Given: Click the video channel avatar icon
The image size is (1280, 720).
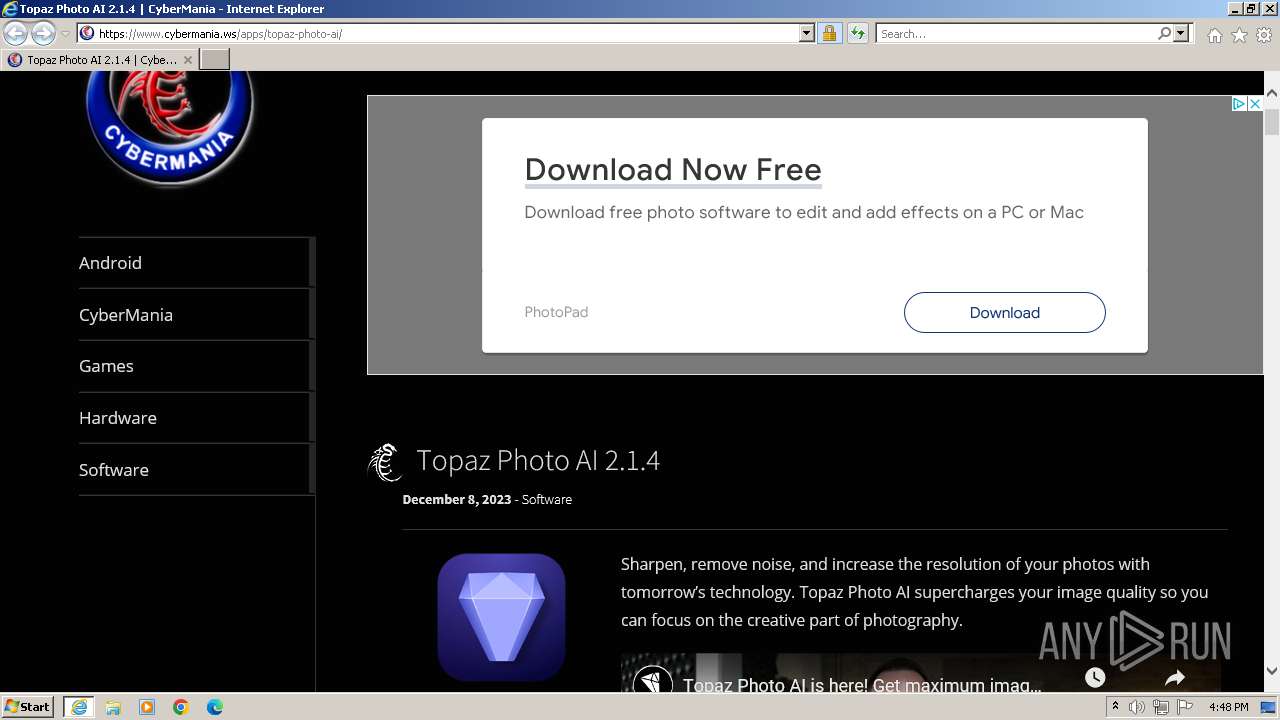Looking at the screenshot, I should (x=653, y=681).
